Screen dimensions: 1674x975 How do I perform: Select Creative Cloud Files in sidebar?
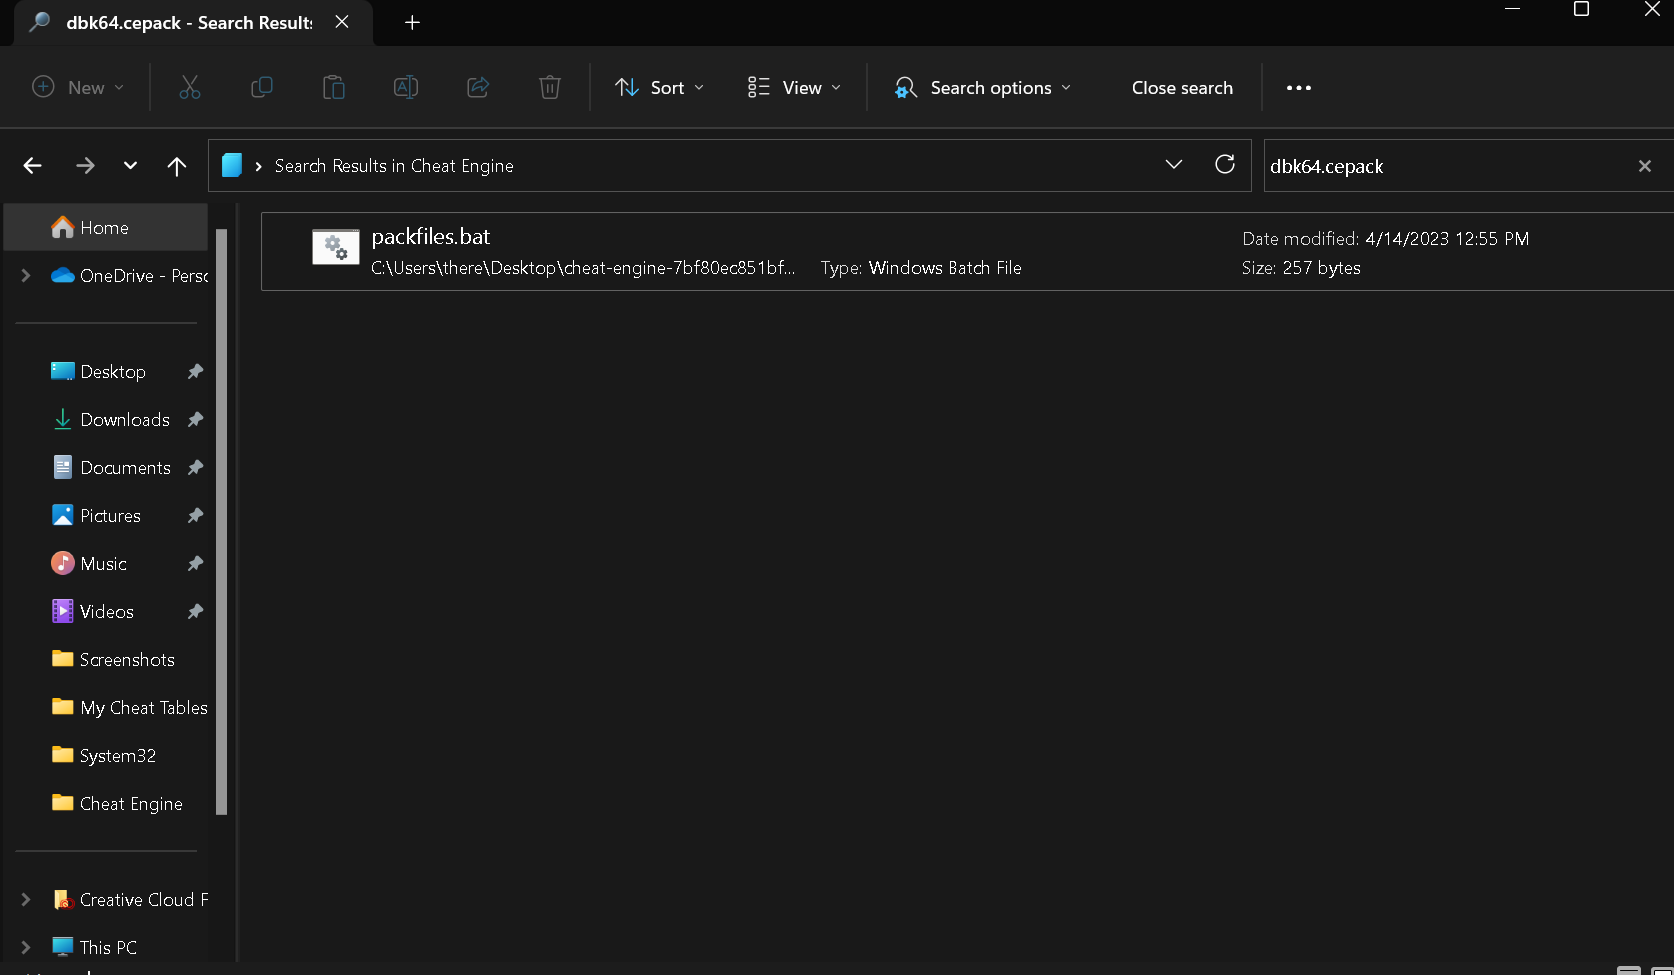click(130, 900)
